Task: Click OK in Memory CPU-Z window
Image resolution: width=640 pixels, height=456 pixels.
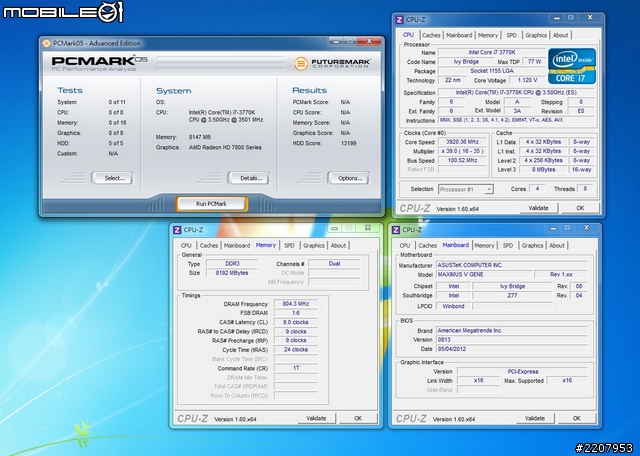Action: 358,418
